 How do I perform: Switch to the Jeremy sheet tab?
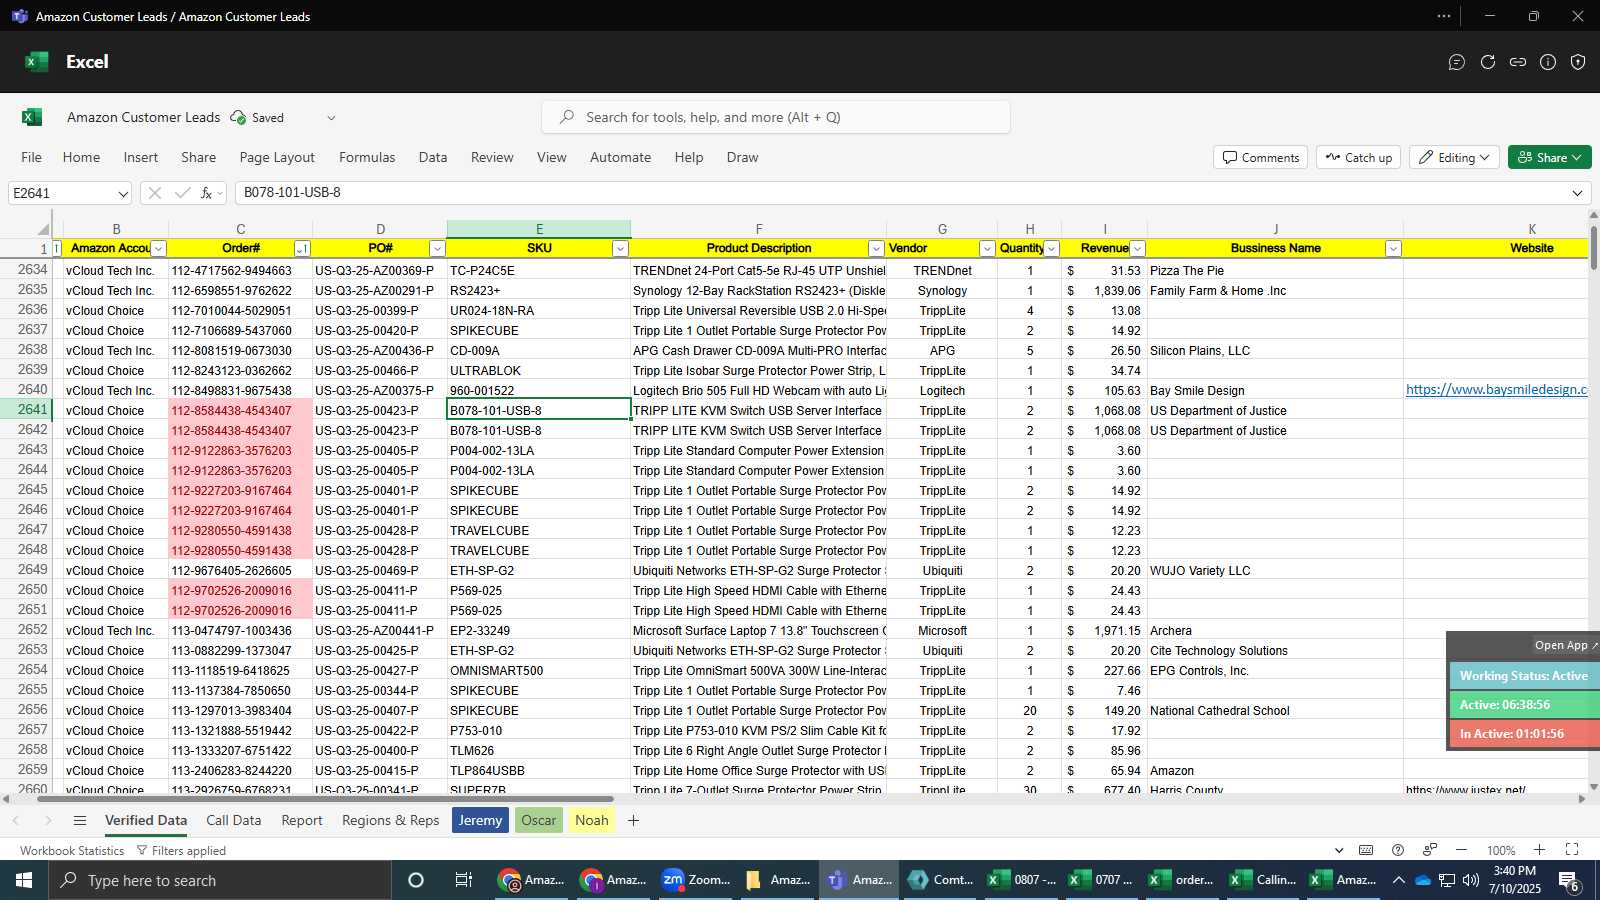click(x=480, y=821)
